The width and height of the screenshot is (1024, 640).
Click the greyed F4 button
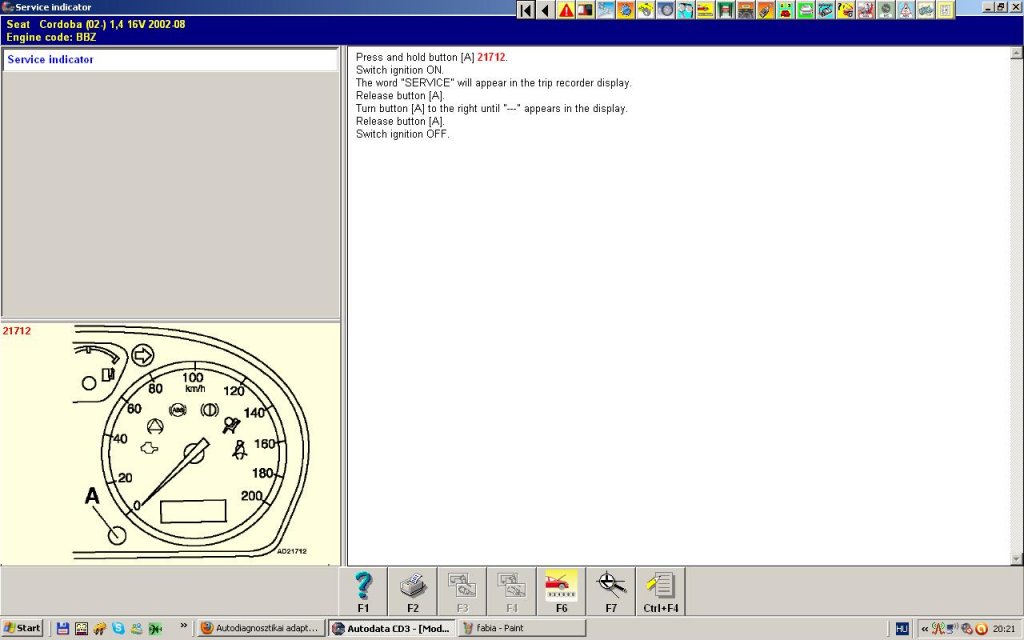pos(512,592)
